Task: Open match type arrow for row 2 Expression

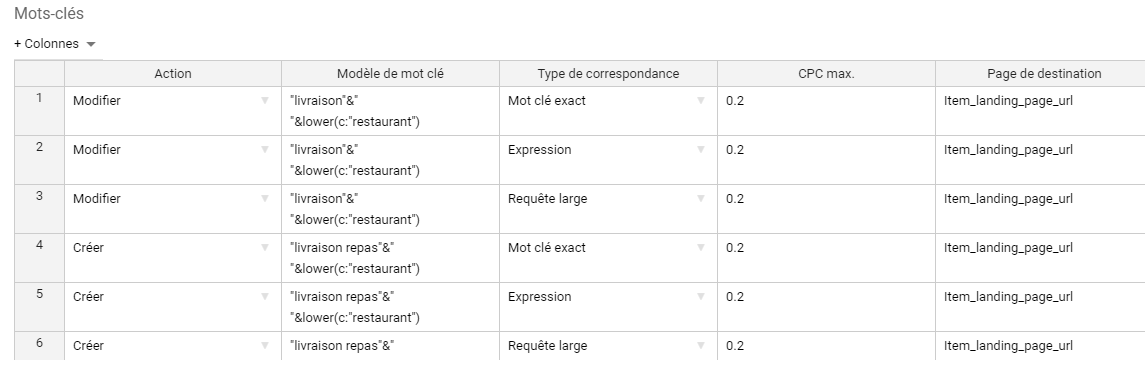Action: pos(701,150)
